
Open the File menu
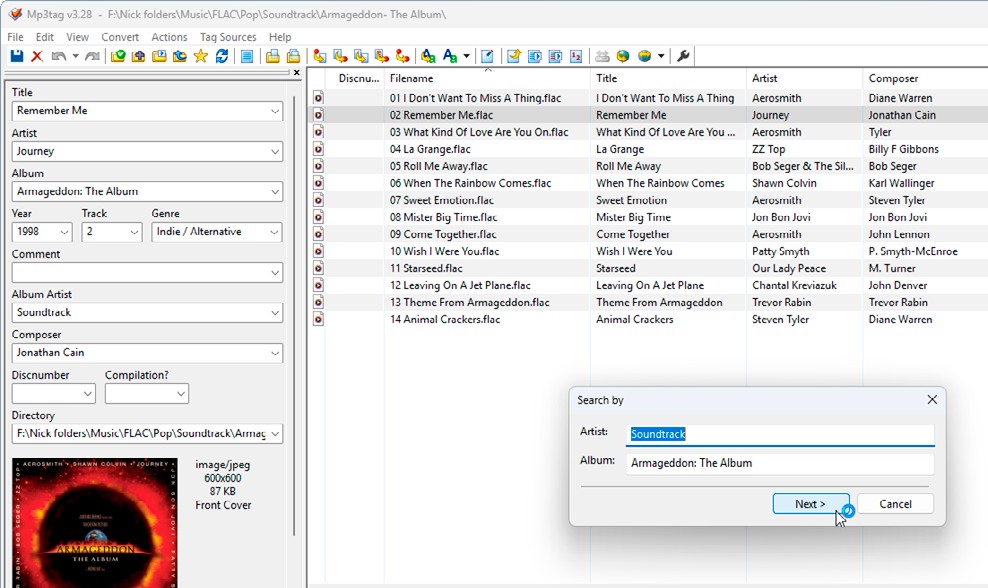[x=15, y=37]
